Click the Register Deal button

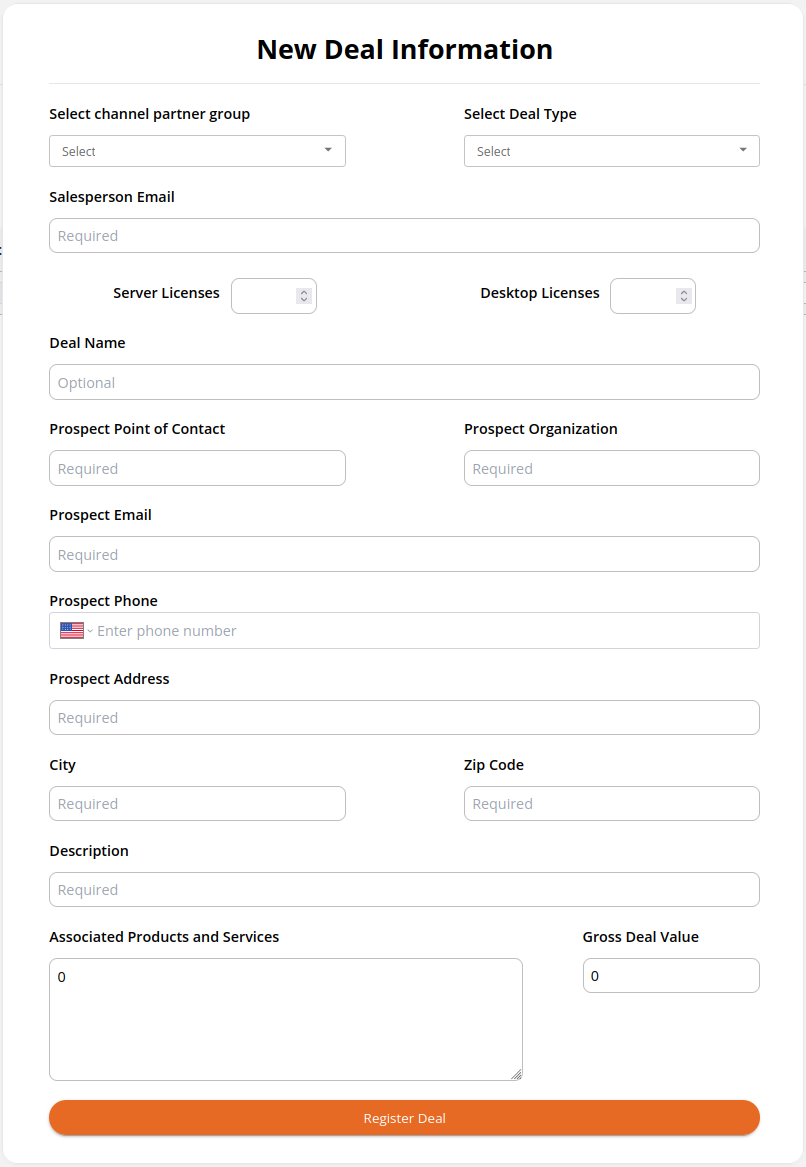click(404, 1118)
